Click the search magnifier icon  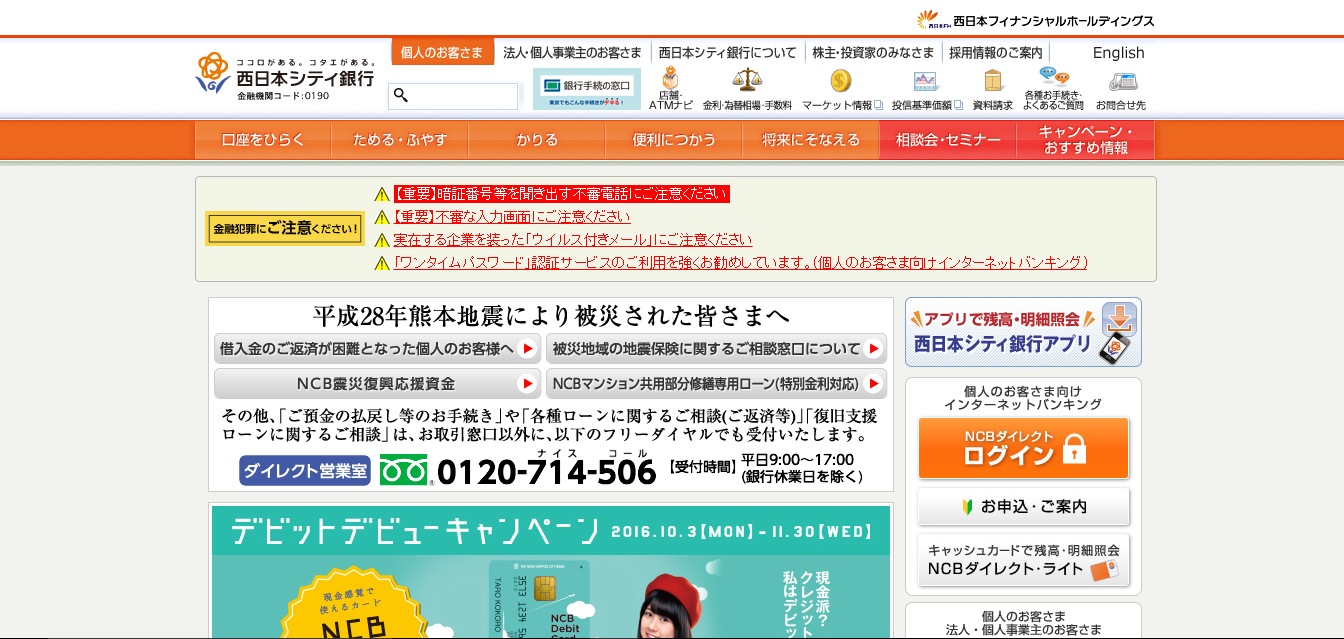tap(401, 95)
